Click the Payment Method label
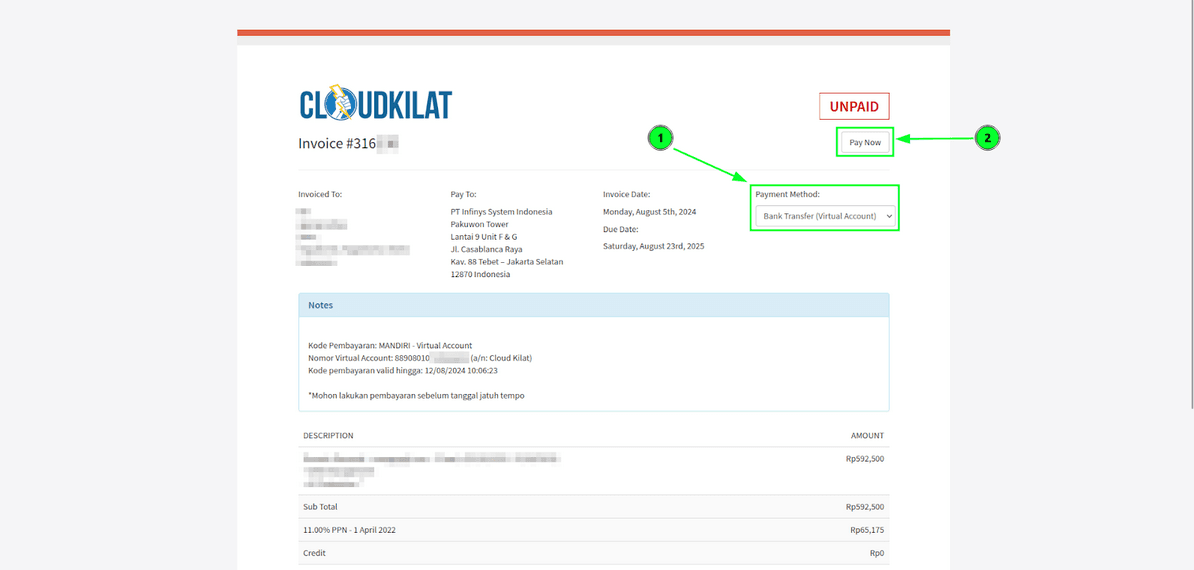Screen dimensions: 1194x570 [787, 194]
